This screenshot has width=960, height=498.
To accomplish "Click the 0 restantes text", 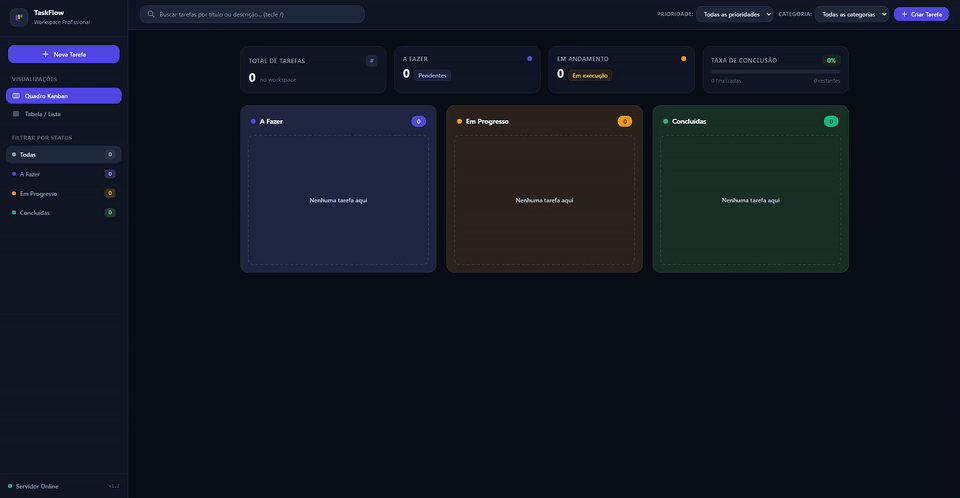I will pos(827,81).
